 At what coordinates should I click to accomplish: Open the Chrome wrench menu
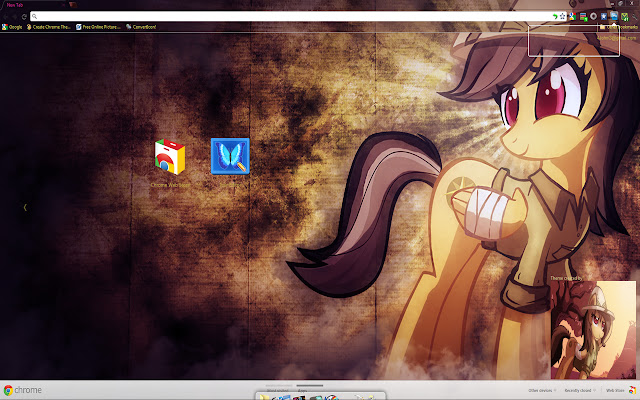[x=634, y=16]
